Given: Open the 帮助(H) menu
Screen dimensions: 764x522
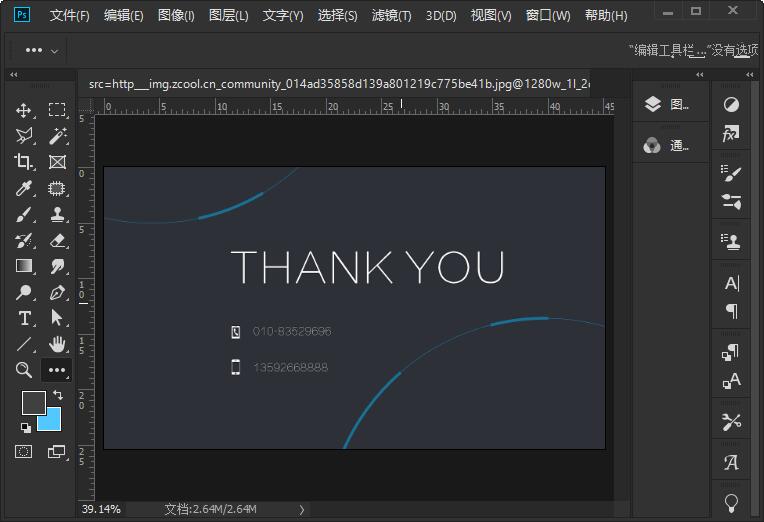Looking at the screenshot, I should coord(606,16).
